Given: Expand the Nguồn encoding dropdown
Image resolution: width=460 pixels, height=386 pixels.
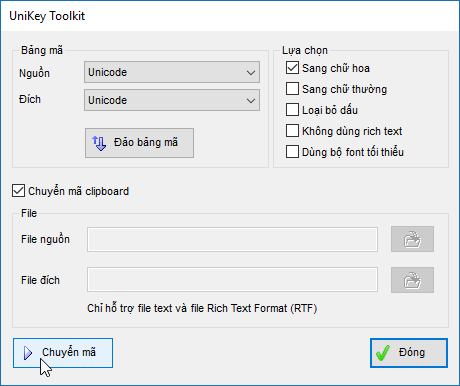Looking at the screenshot, I should 172,72.
